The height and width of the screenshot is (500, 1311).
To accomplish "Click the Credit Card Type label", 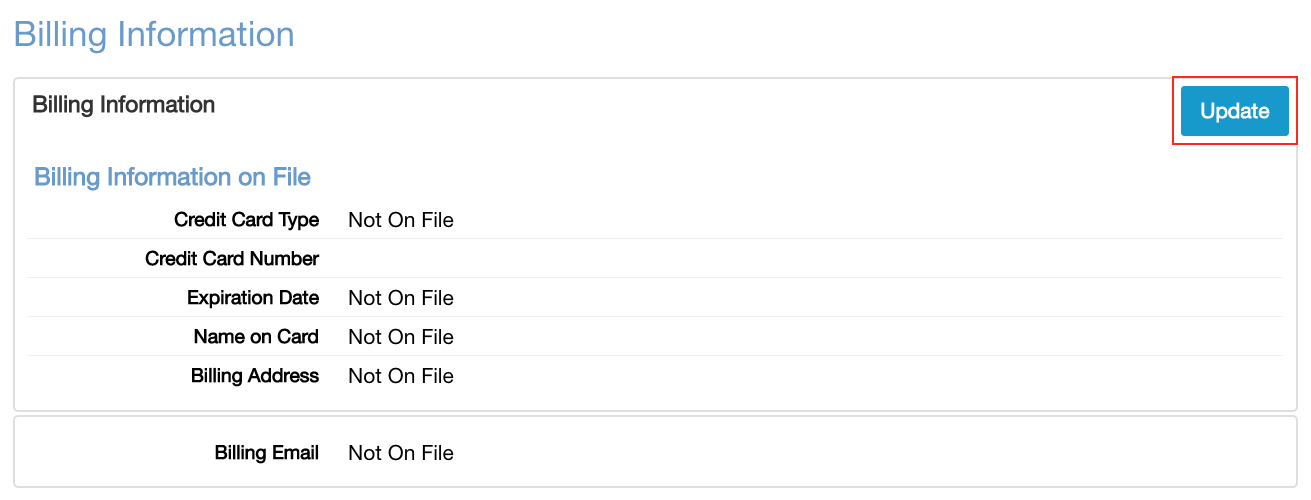I will click(246, 220).
